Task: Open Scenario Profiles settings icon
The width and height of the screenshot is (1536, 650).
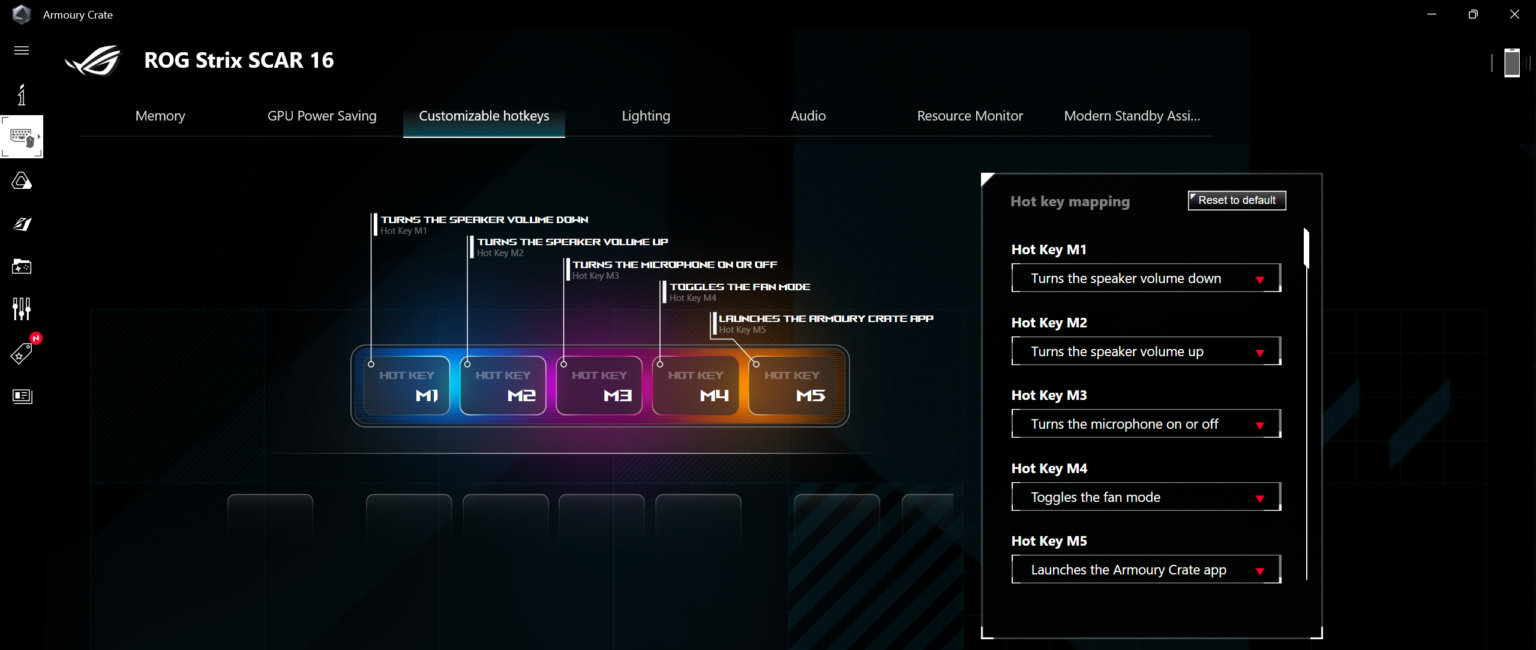Action: [x=20, y=309]
